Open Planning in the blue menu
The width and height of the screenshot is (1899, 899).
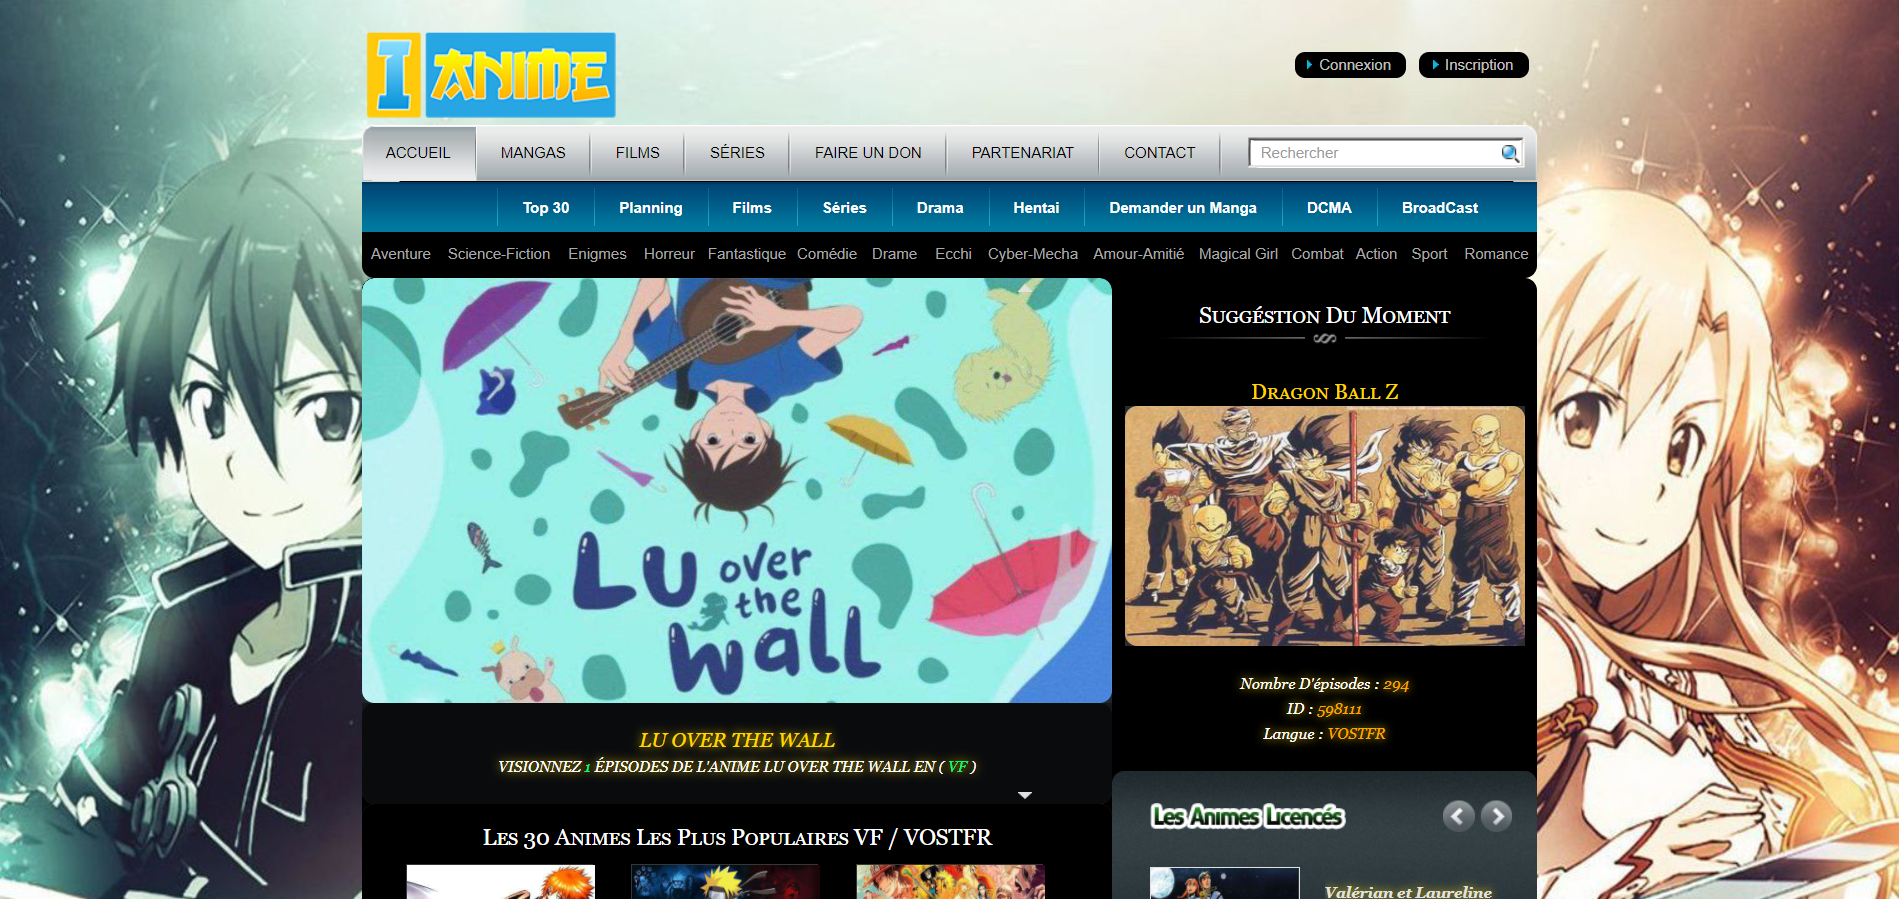[x=650, y=208]
